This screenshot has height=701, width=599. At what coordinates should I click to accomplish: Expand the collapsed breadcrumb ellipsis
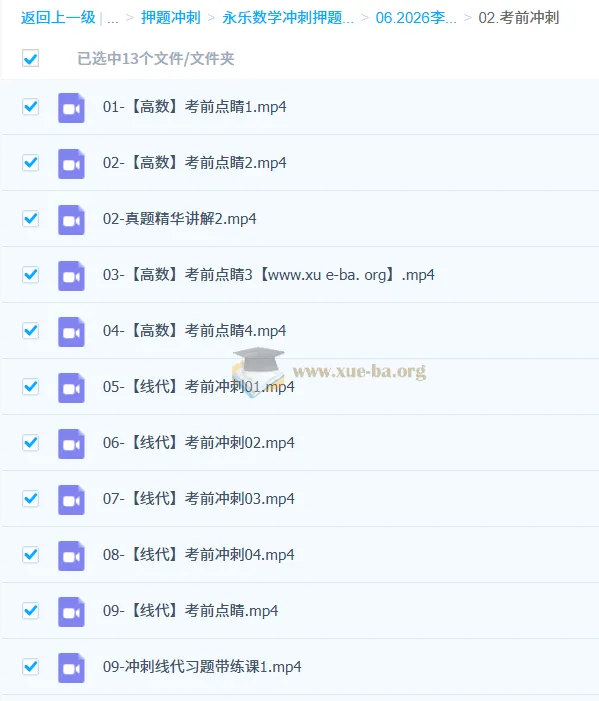[x=113, y=18]
